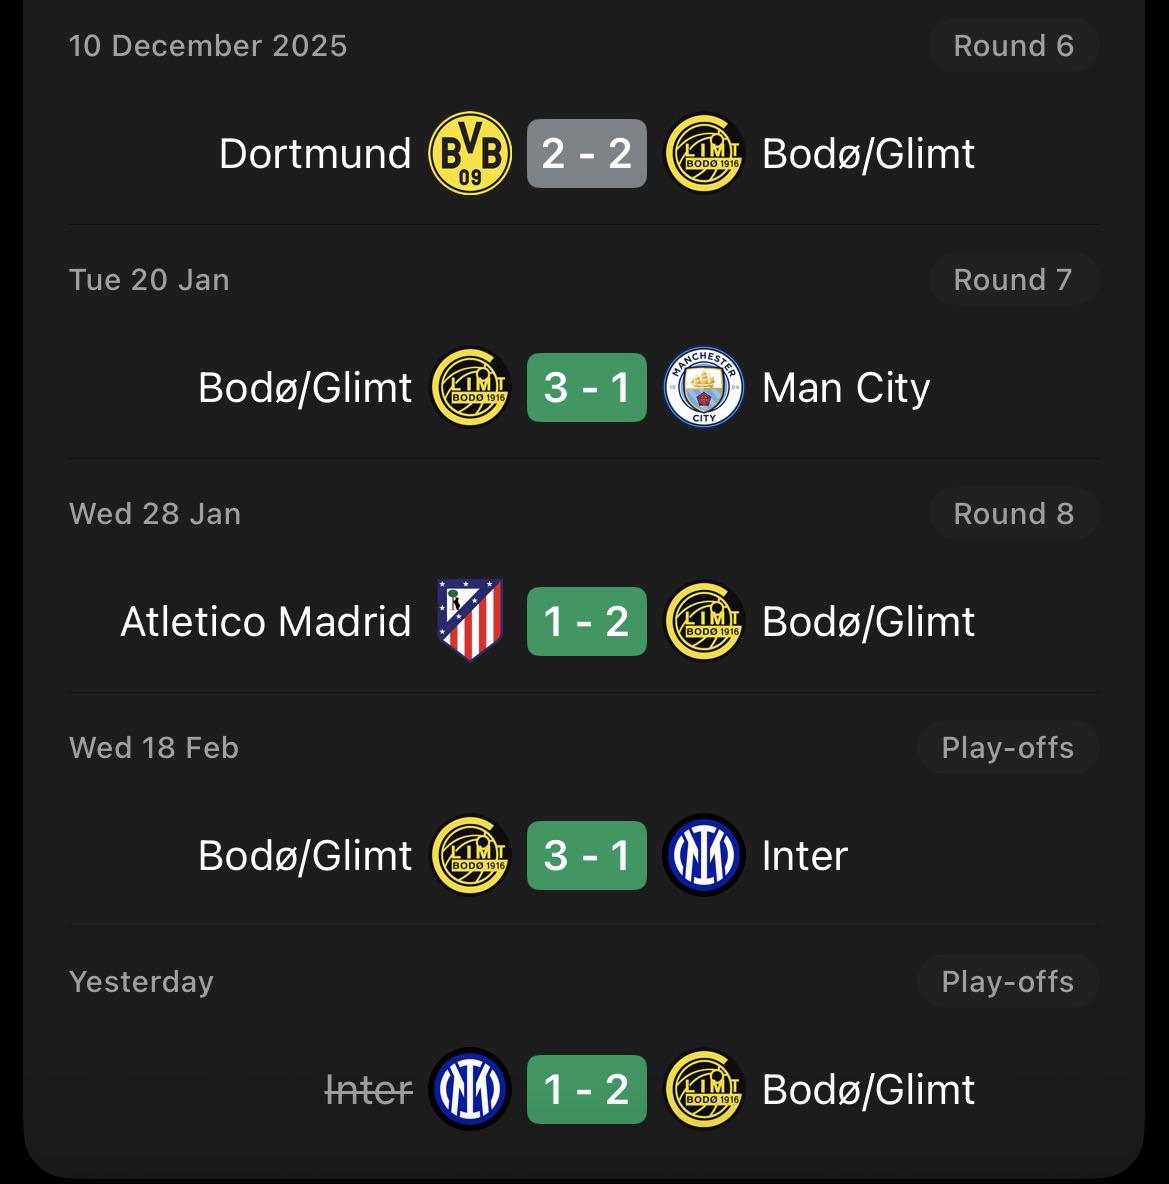Screen dimensions: 1169x1184
Task: Click Bodø/Glimt crest in Atletico Madrid match
Action: tap(704, 621)
